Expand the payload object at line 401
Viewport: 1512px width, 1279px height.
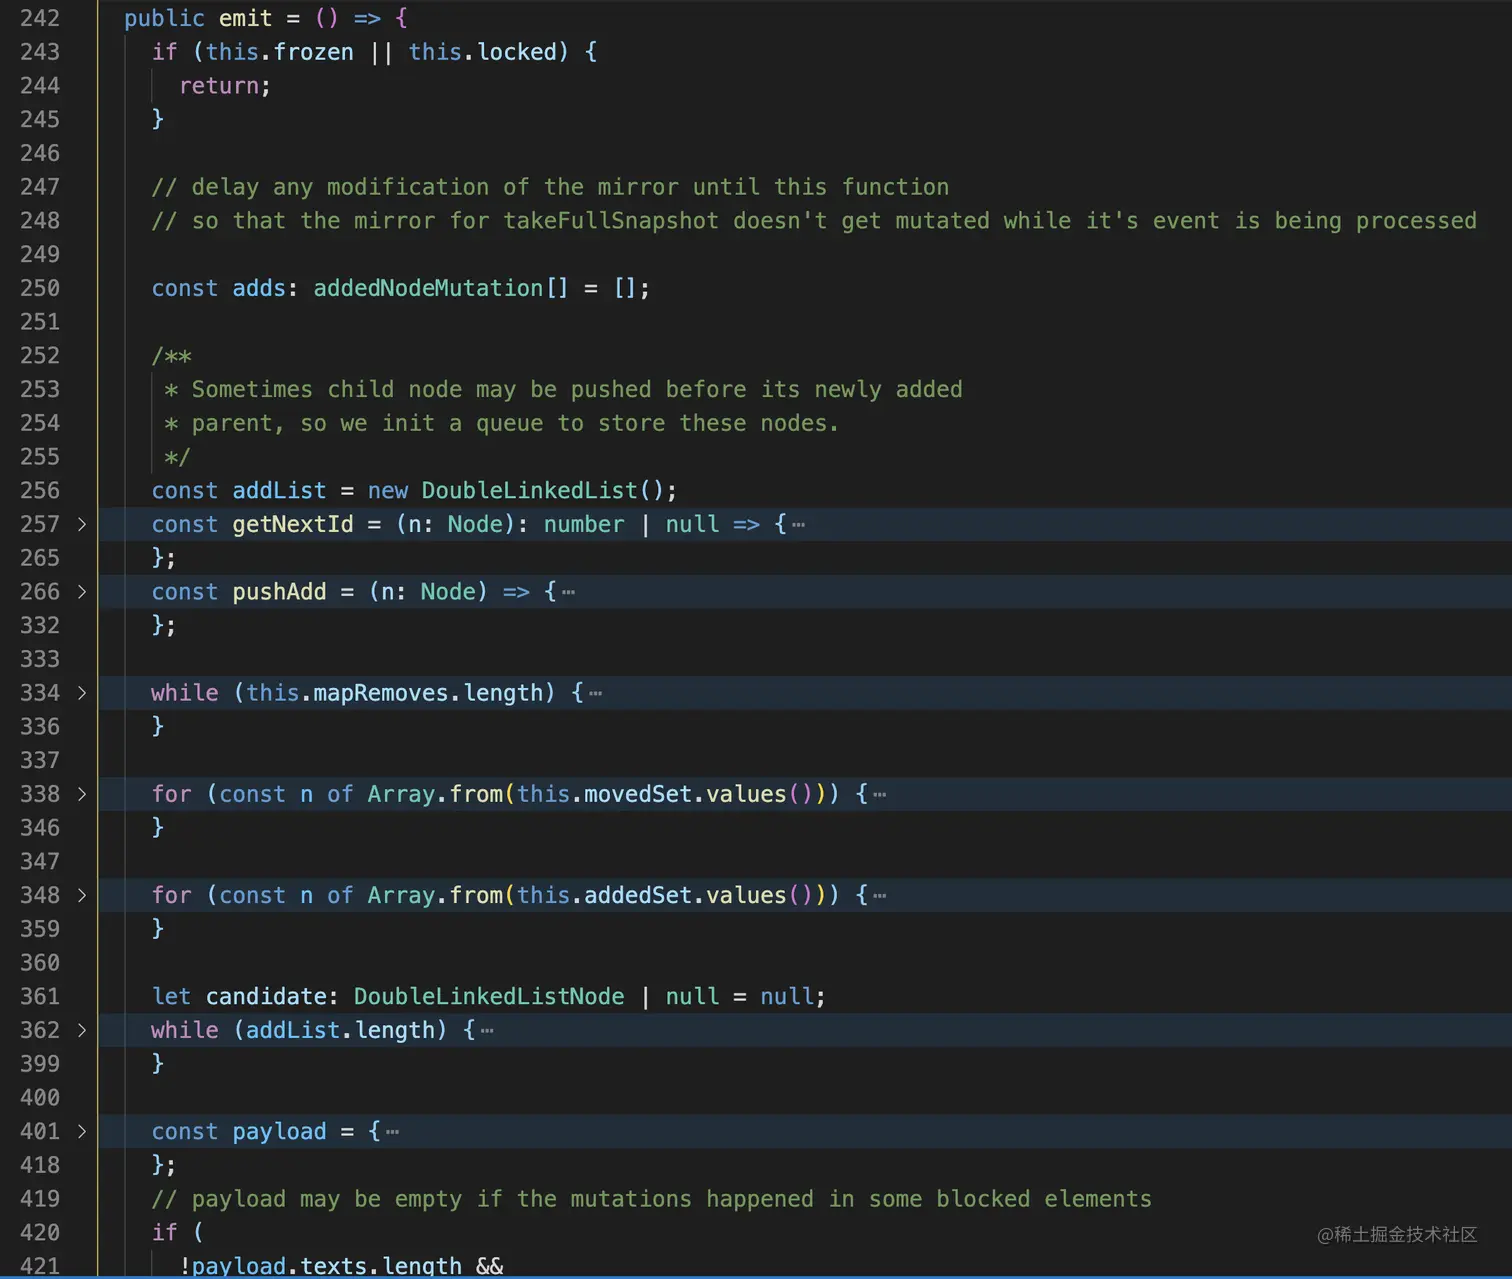81,1131
